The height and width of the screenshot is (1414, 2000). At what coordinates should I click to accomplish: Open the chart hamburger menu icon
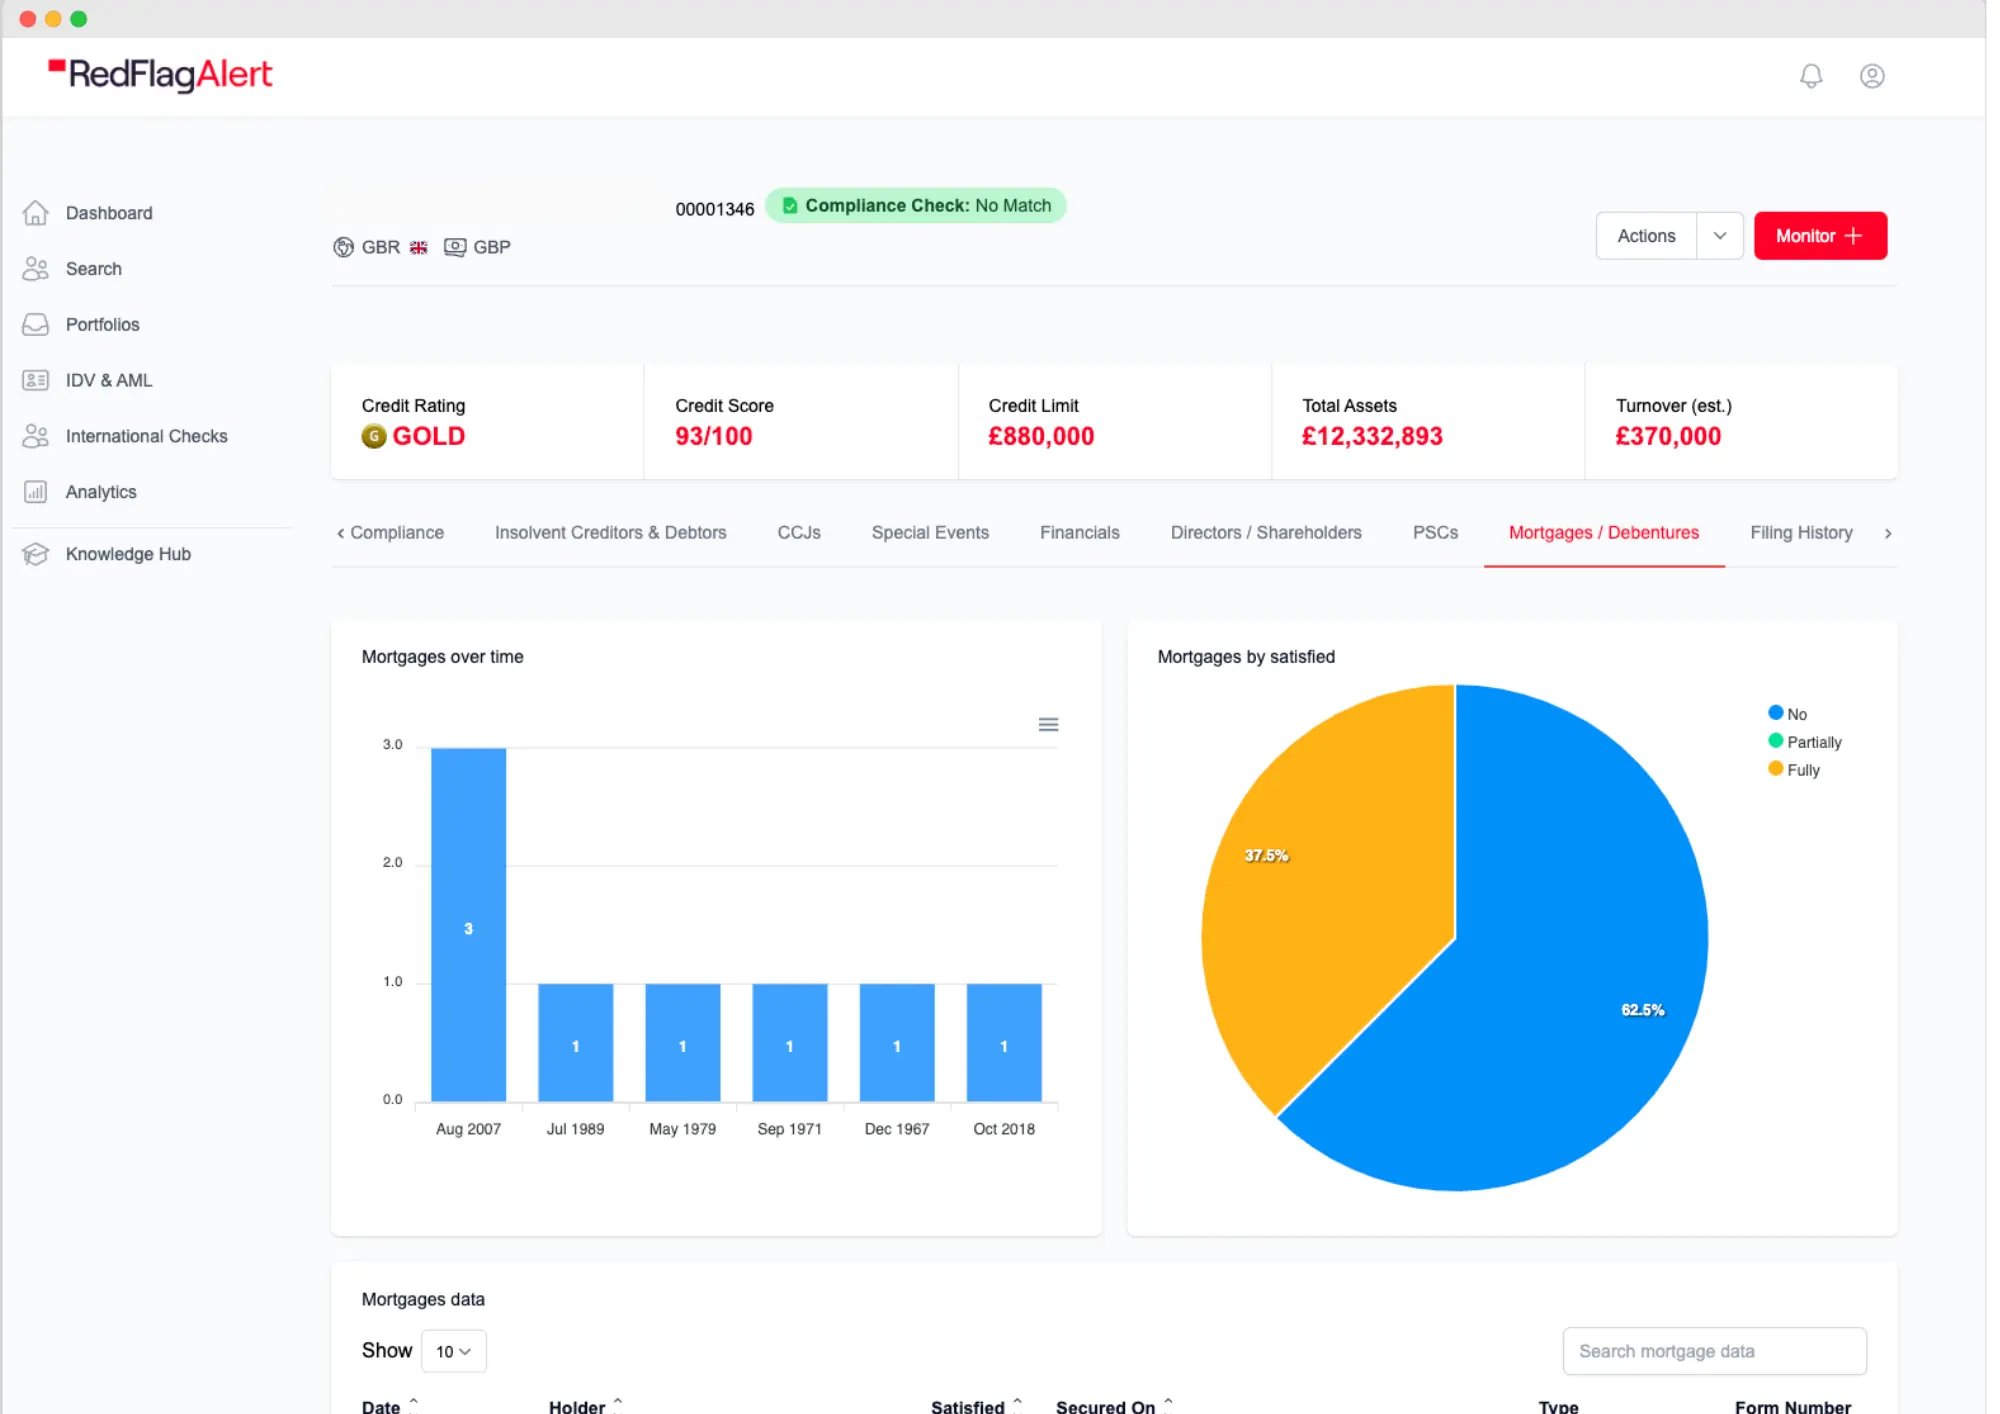click(1048, 725)
